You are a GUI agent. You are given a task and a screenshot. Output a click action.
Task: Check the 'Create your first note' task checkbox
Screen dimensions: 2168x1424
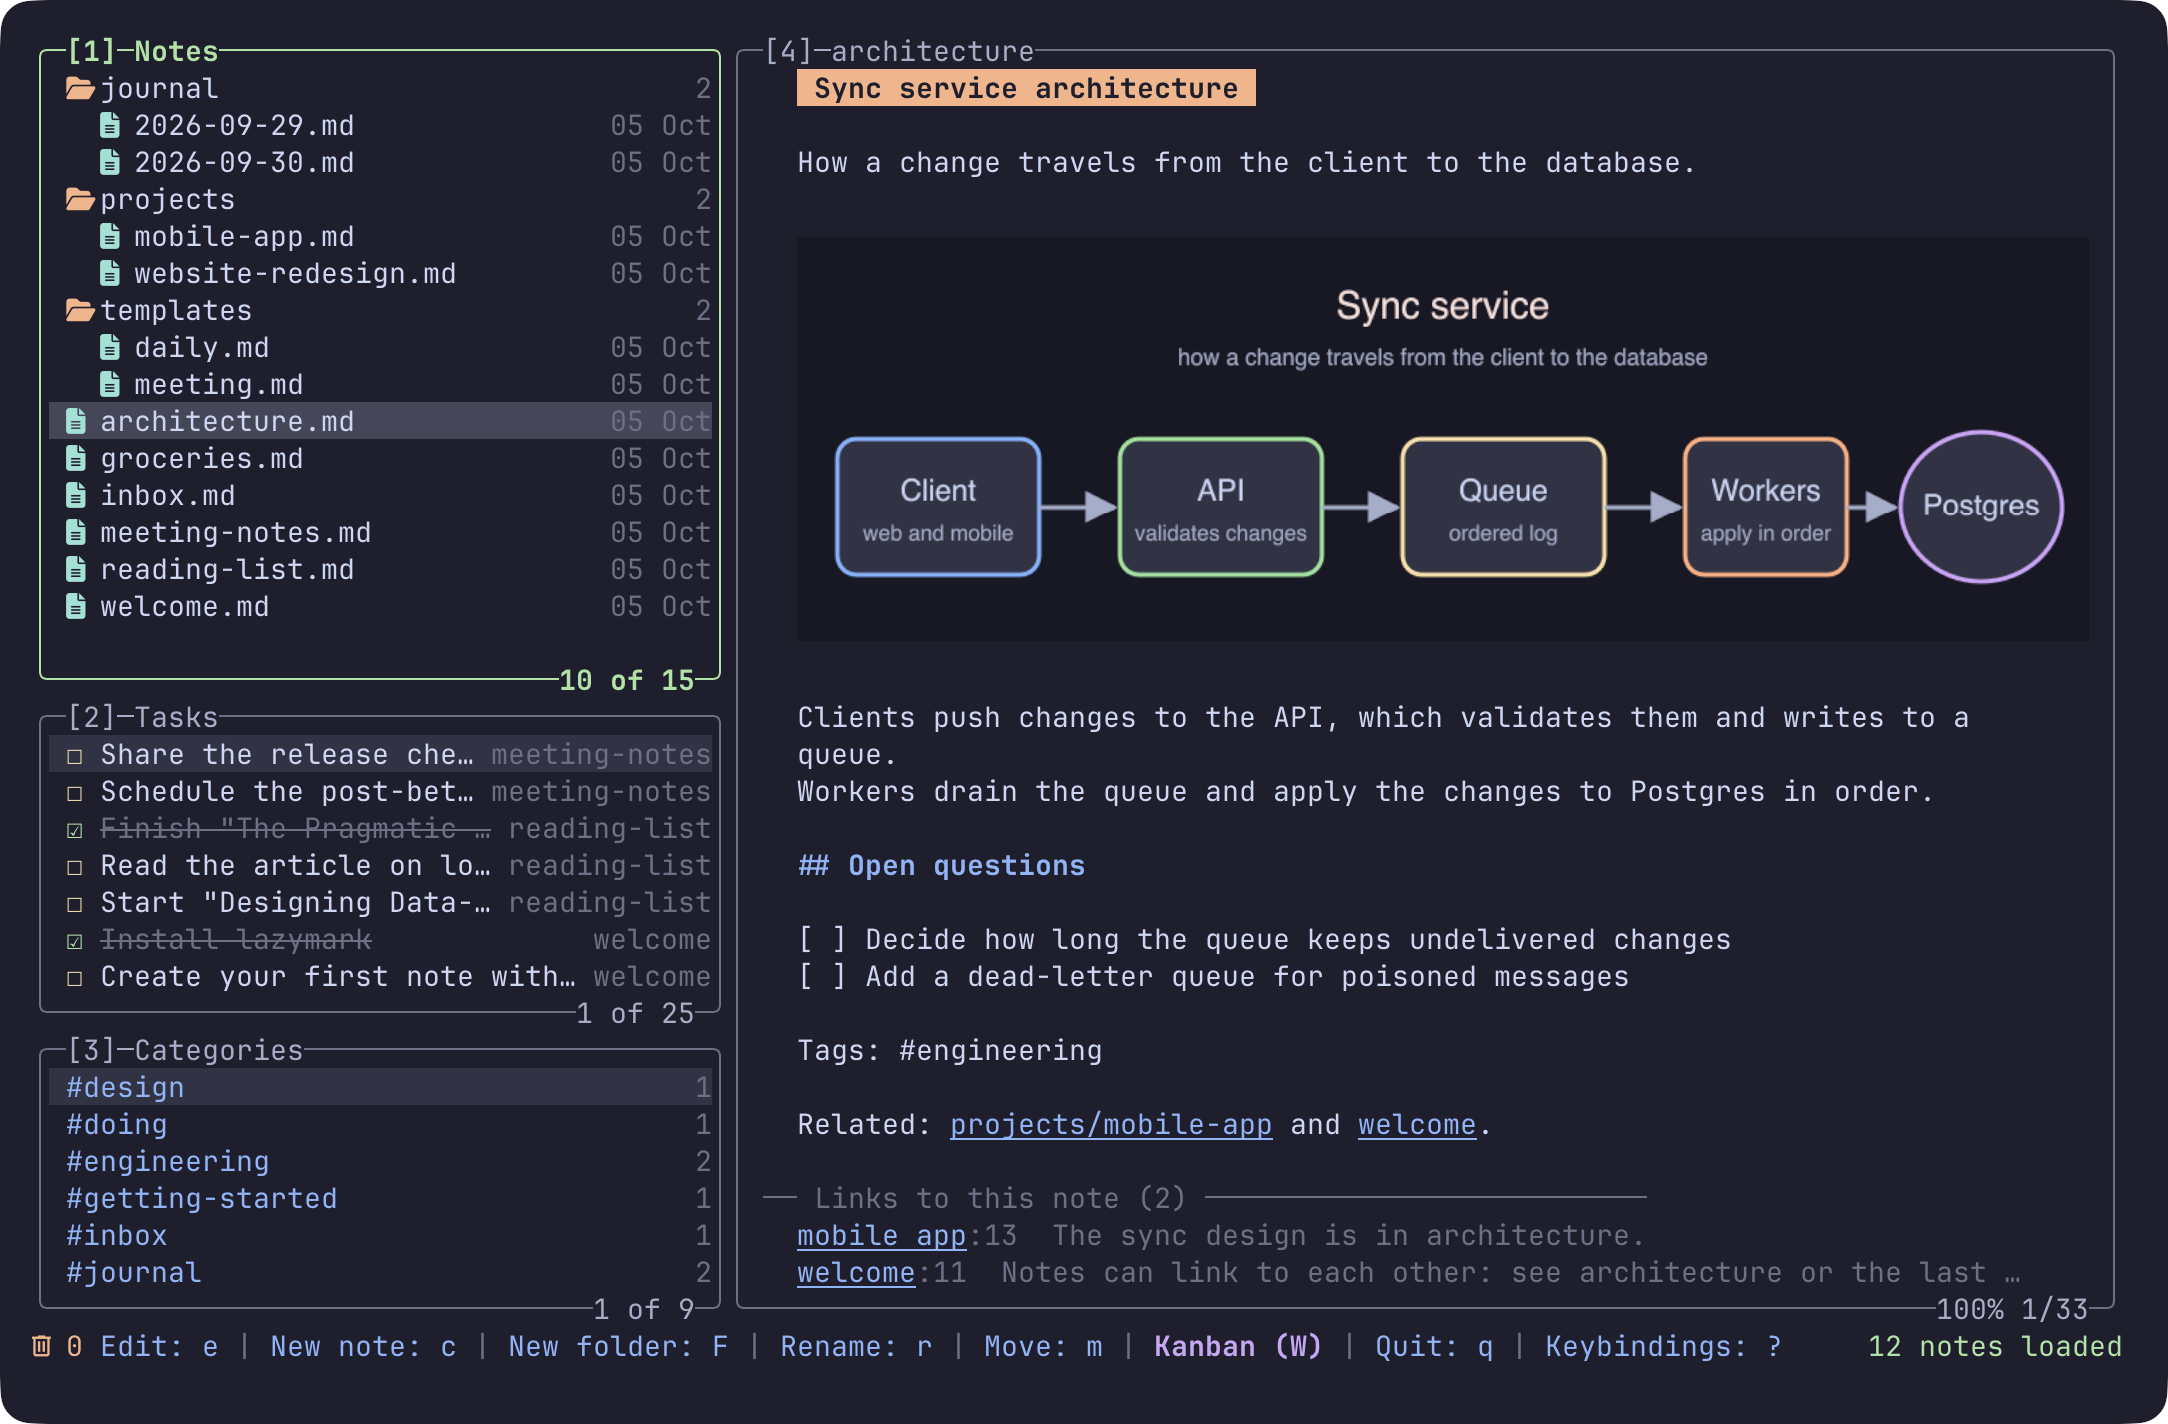[x=75, y=979]
